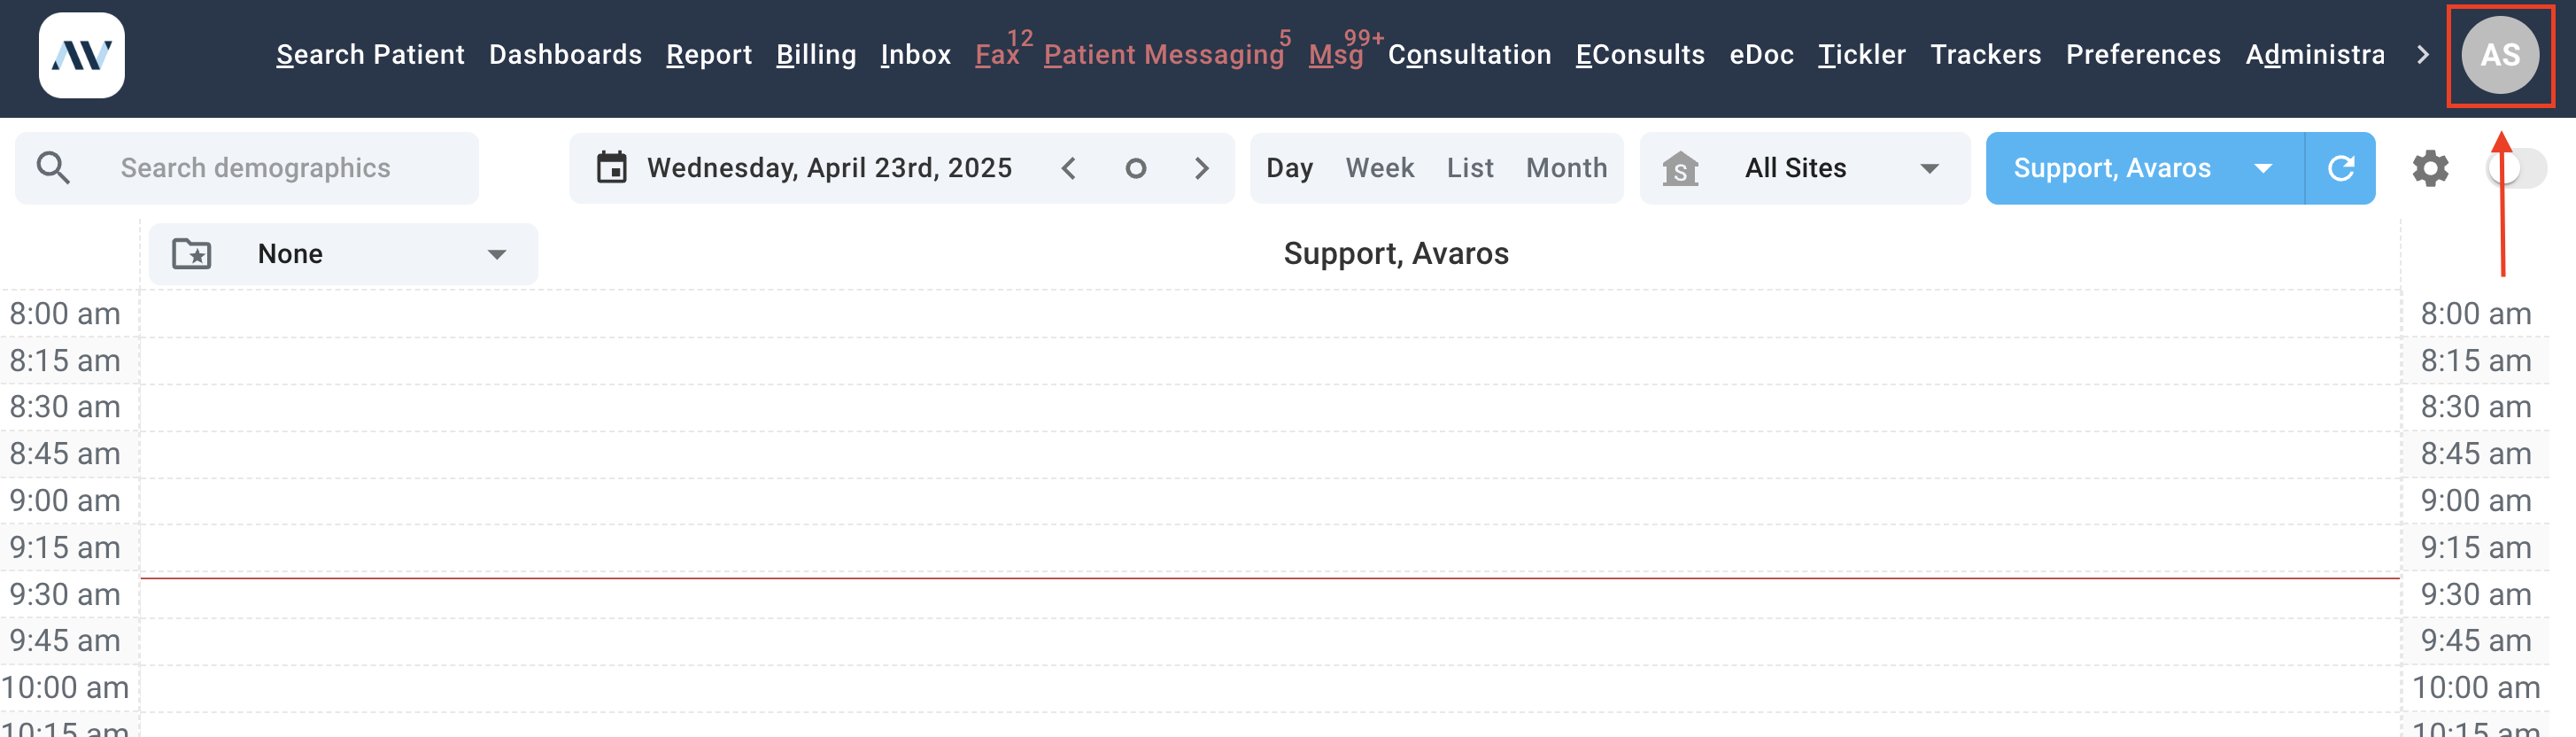Switch to Month view
The image size is (2576, 737).
click(x=1566, y=168)
